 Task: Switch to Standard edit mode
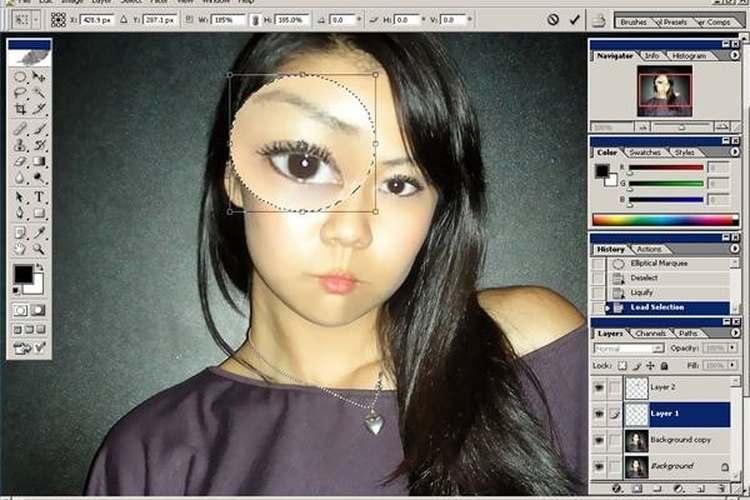point(20,311)
